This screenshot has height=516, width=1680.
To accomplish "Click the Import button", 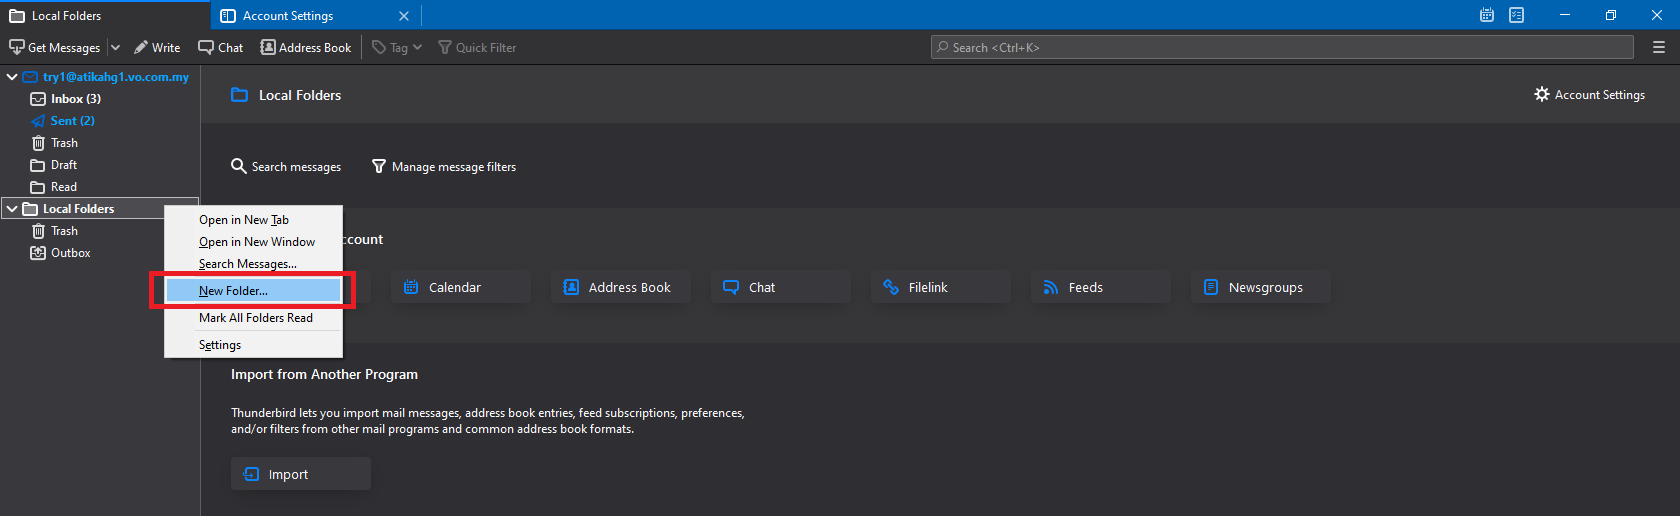I will [300, 474].
